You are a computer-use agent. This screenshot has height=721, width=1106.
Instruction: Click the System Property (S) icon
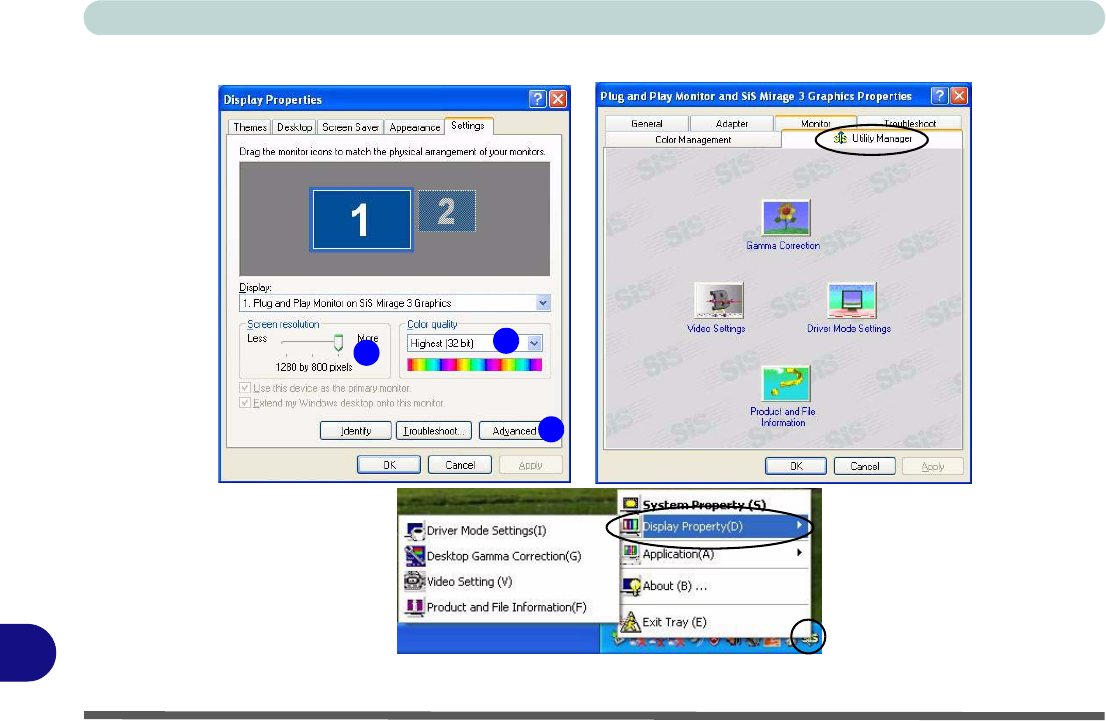click(x=631, y=504)
